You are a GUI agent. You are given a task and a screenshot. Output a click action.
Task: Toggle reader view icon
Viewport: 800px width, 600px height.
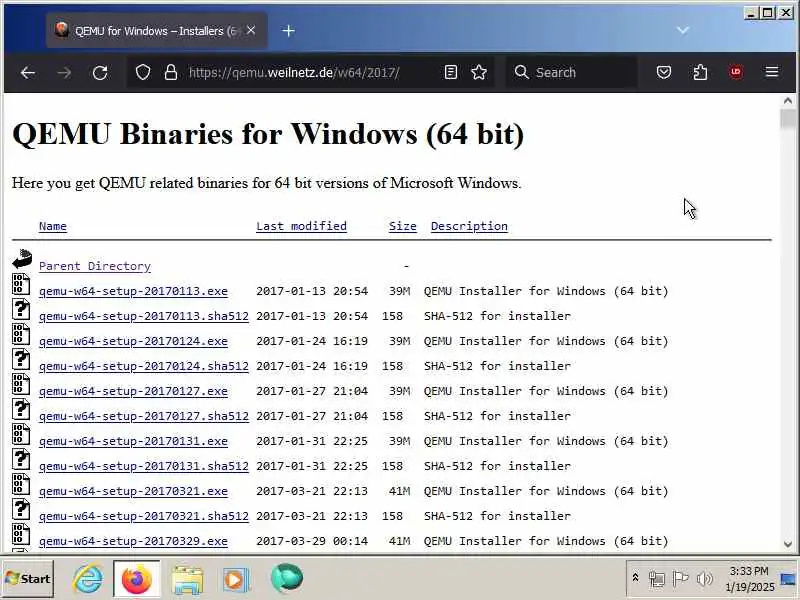pyautogui.click(x=451, y=72)
